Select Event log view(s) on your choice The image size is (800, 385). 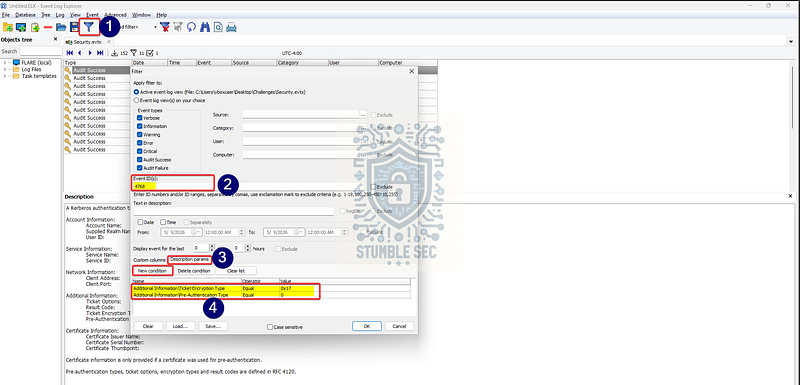[x=136, y=100]
